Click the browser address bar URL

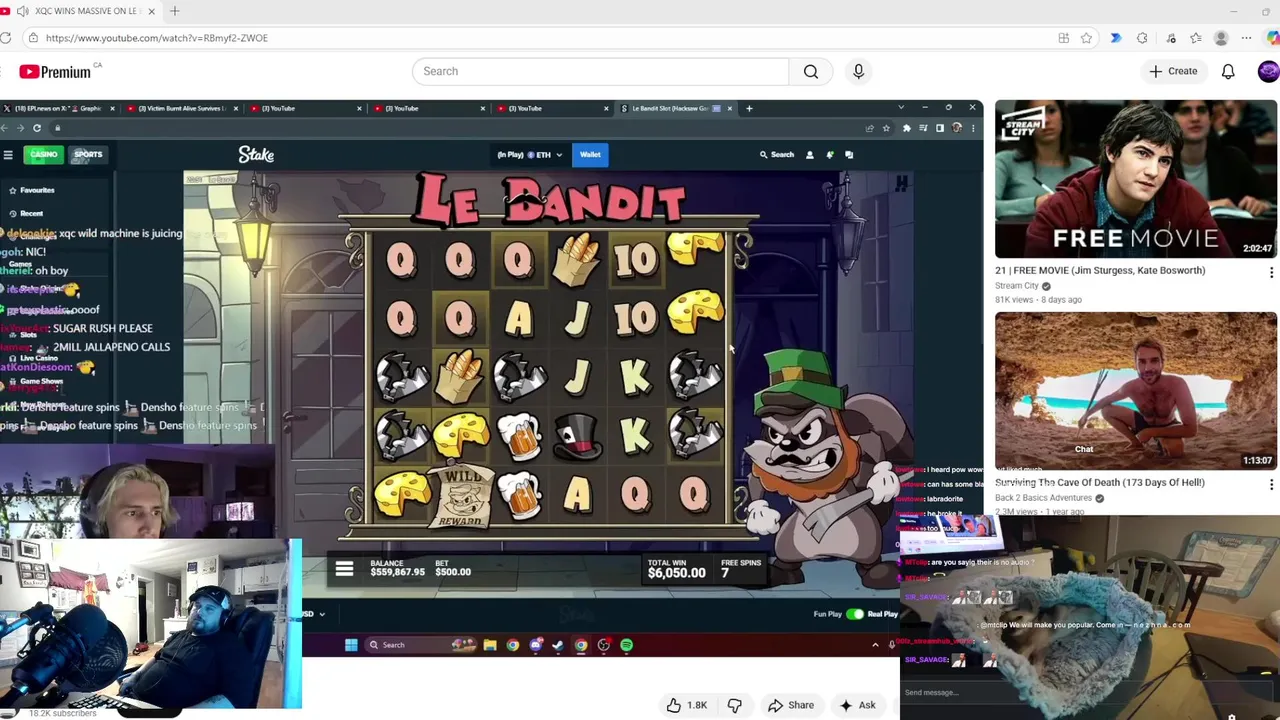point(157,38)
